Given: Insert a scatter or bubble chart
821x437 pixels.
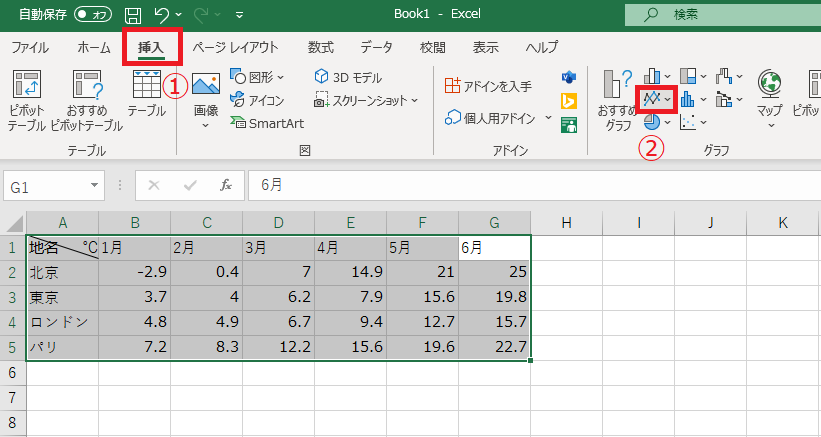Looking at the screenshot, I should coord(693,122).
